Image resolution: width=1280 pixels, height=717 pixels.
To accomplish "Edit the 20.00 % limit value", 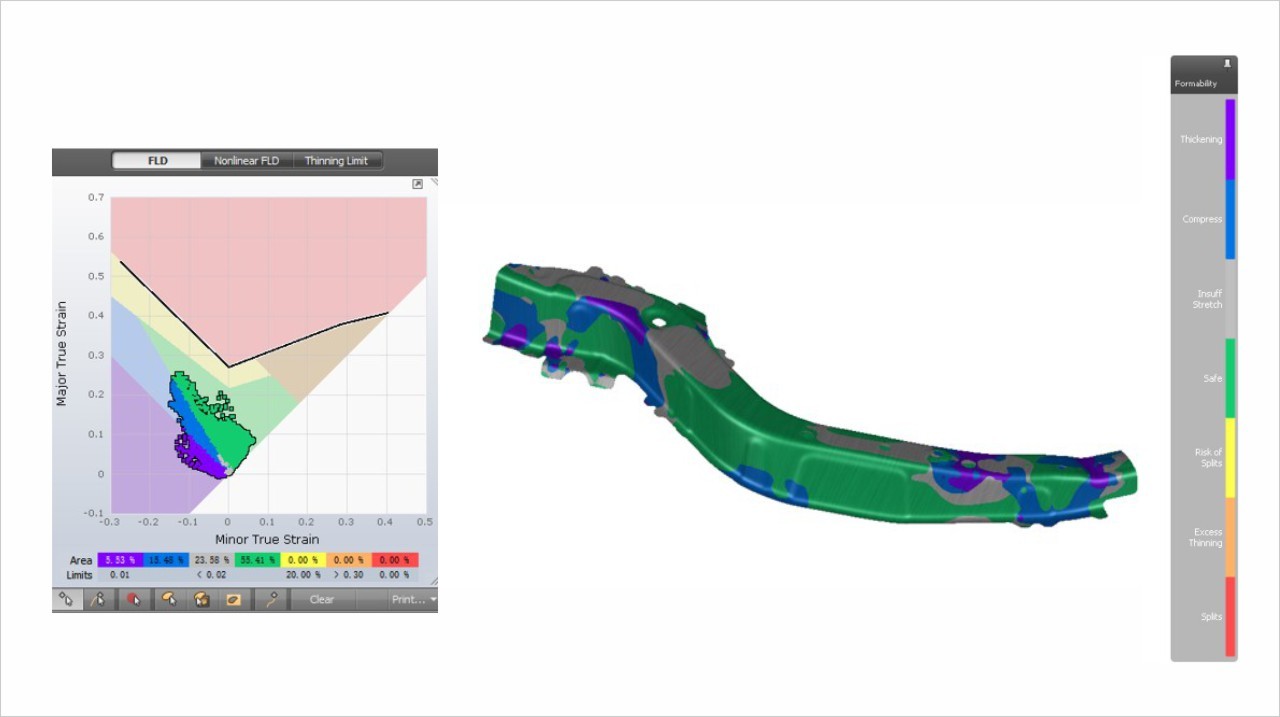I will click(303, 575).
